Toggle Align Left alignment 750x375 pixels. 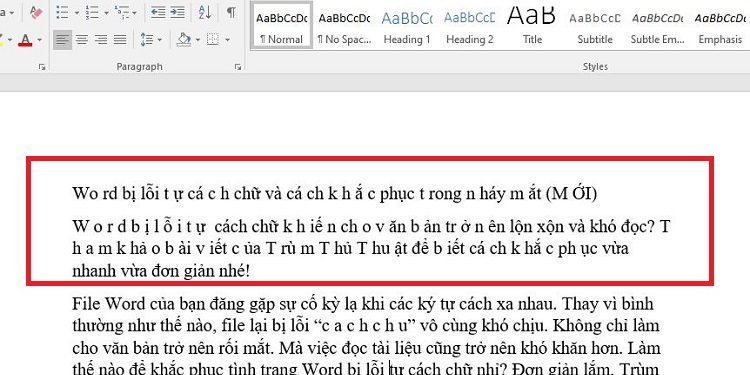(x=62, y=40)
